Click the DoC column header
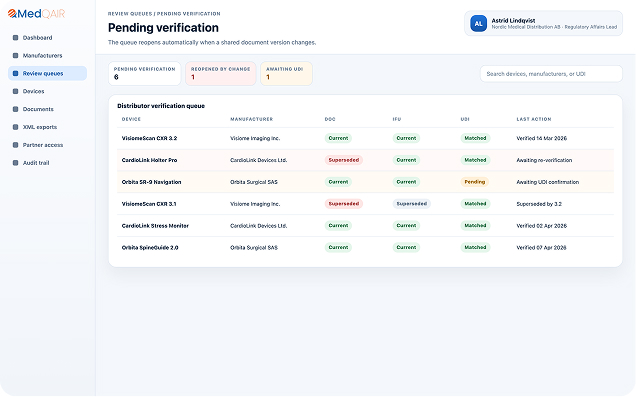636x397 pixels. click(x=330, y=119)
